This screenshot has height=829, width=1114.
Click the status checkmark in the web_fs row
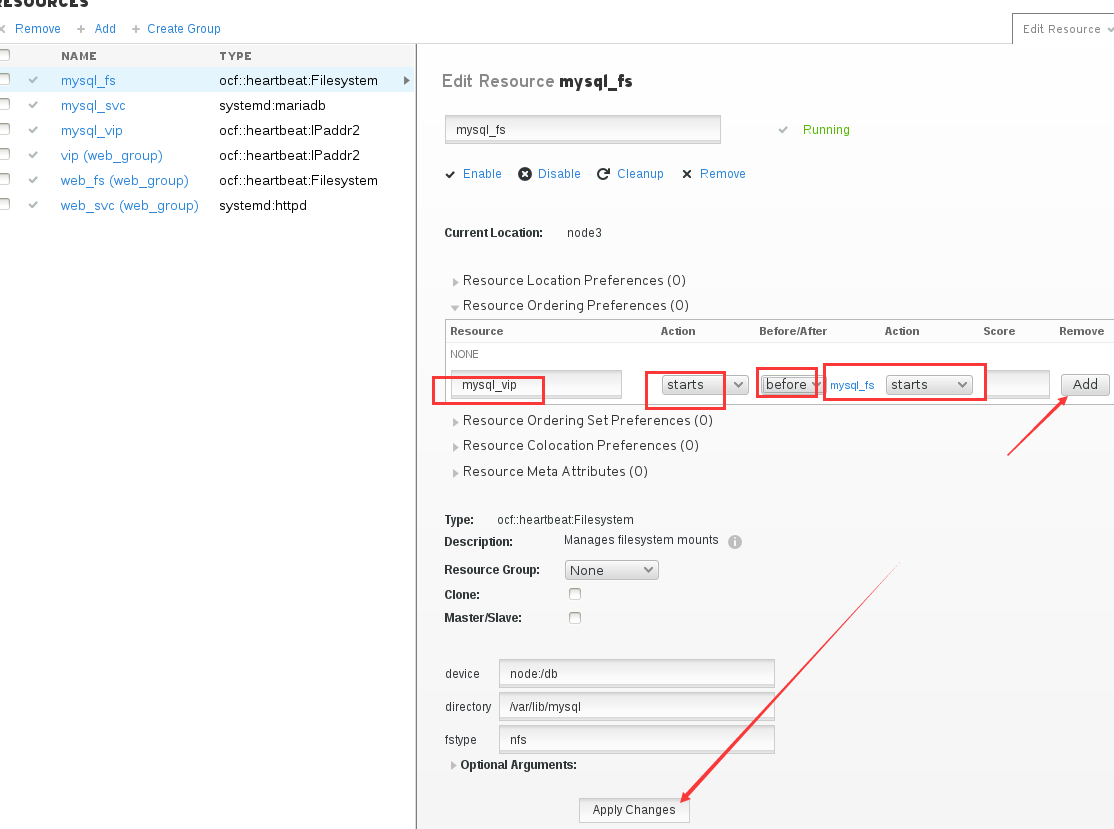(x=33, y=180)
